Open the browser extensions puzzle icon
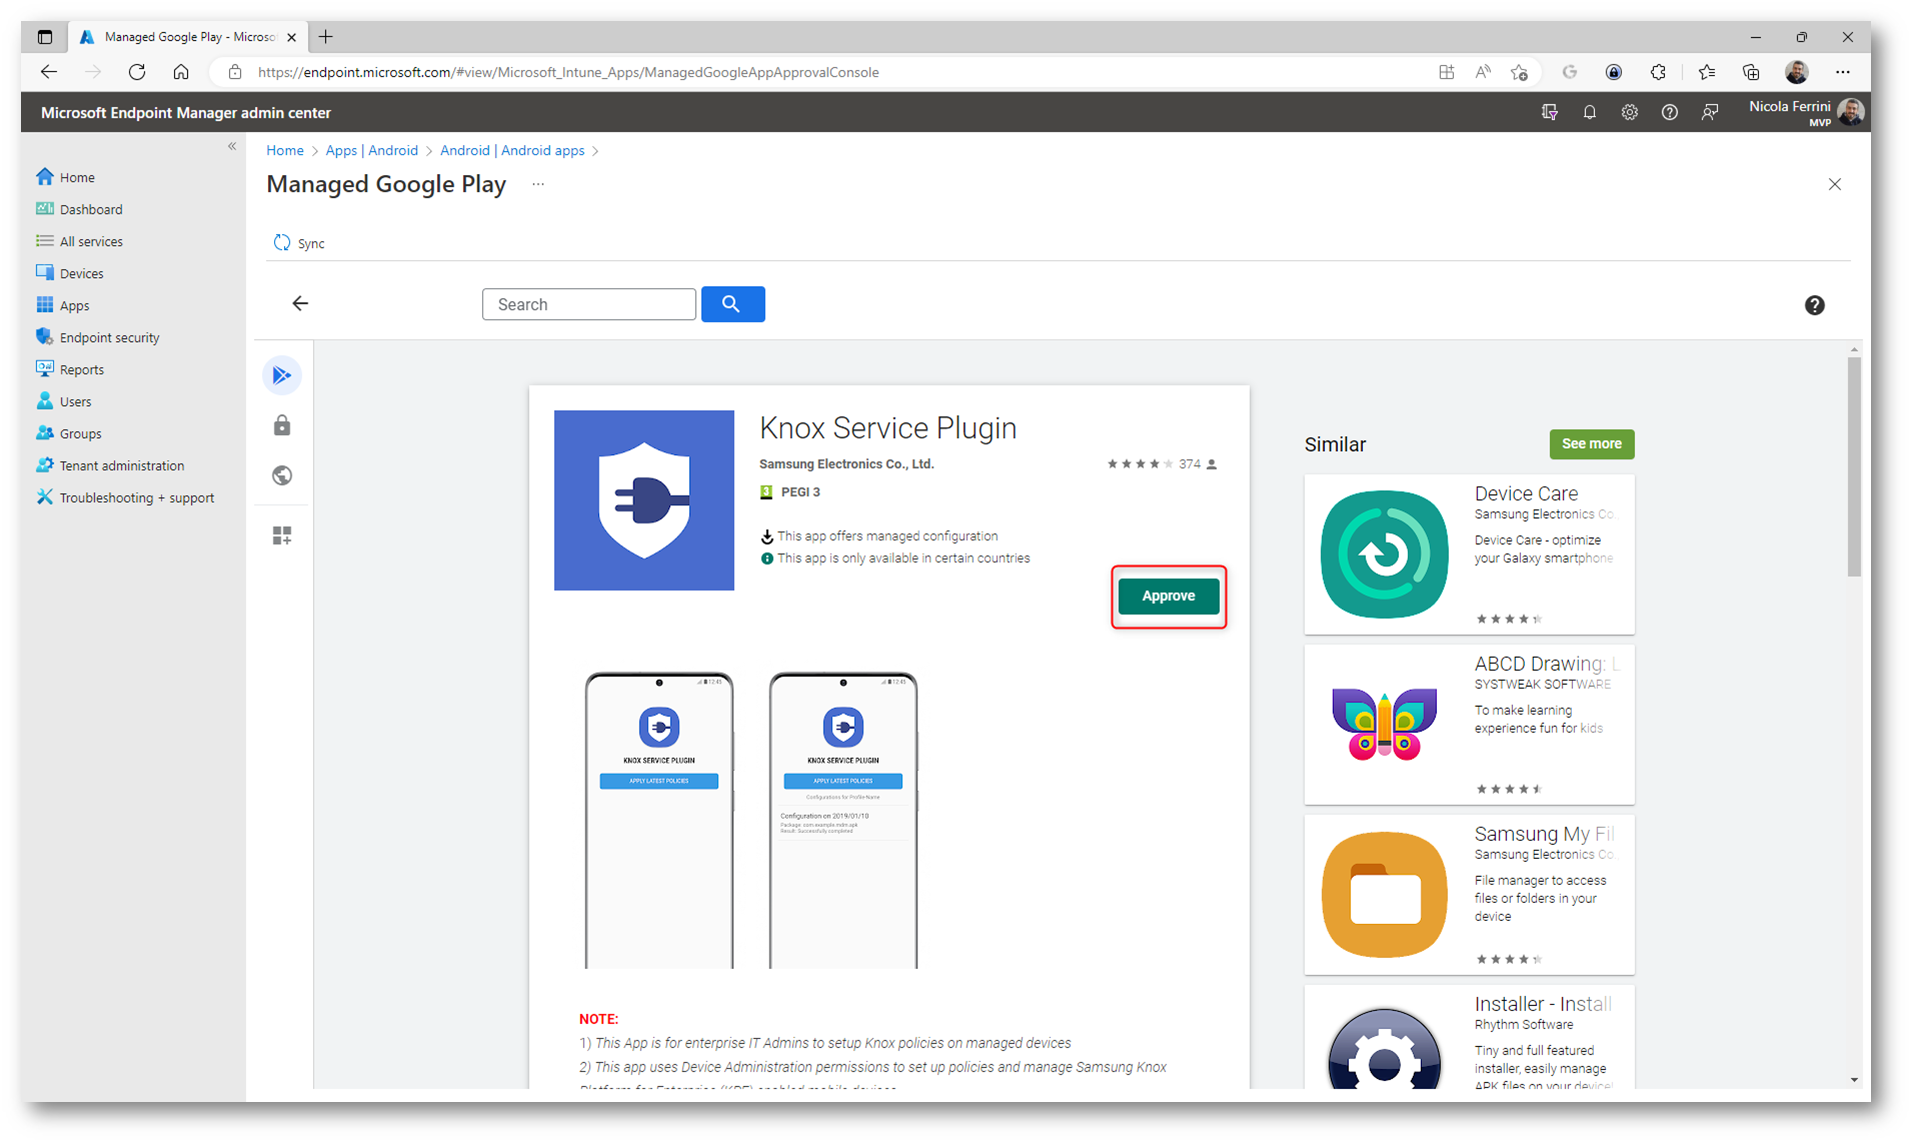The width and height of the screenshot is (1913, 1144). point(1658,72)
